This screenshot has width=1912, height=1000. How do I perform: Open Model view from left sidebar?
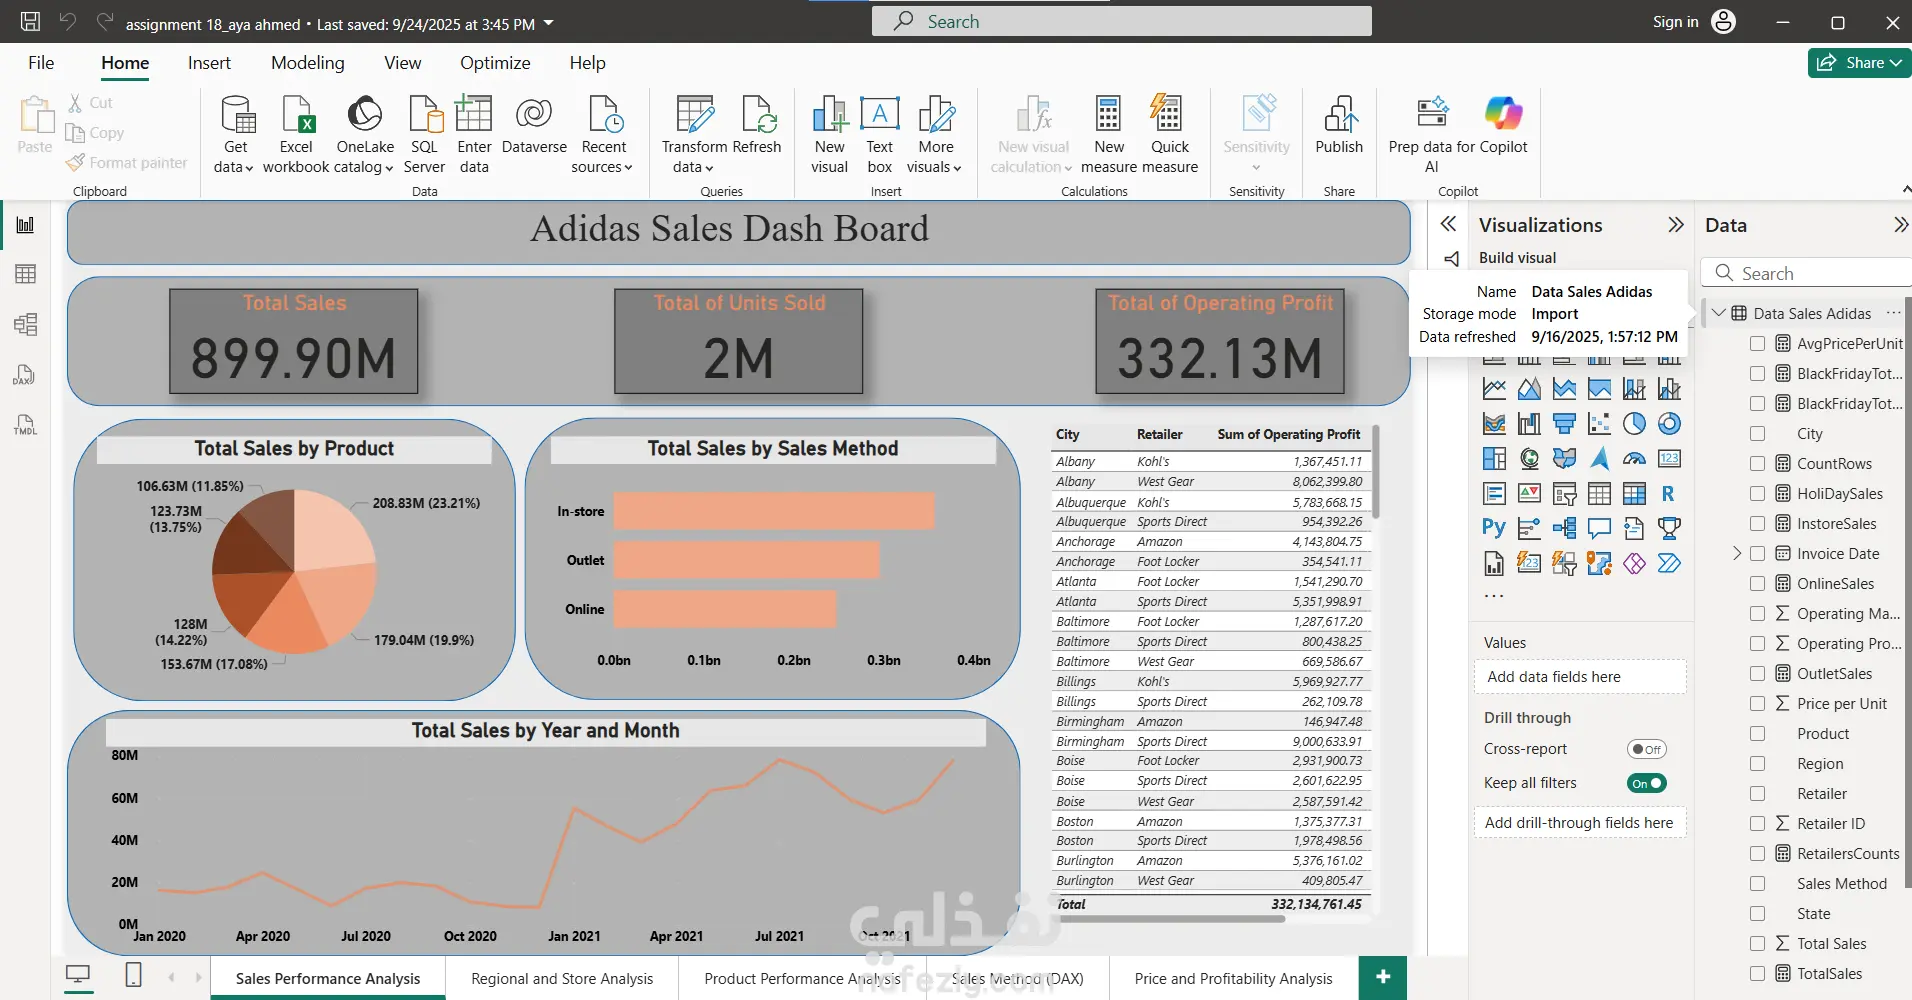25,324
